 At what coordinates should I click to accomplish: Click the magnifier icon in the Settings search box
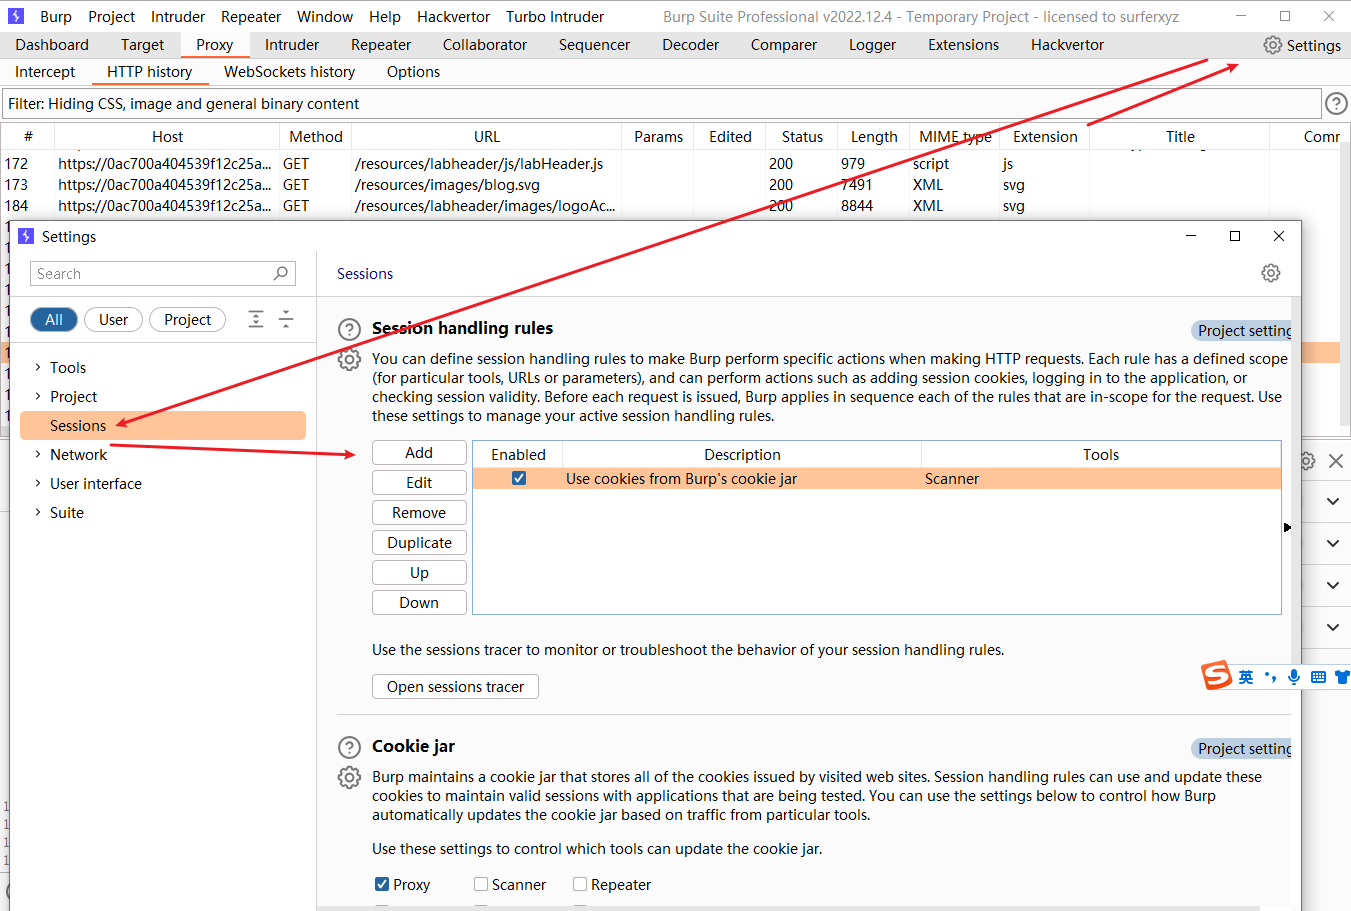281,273
